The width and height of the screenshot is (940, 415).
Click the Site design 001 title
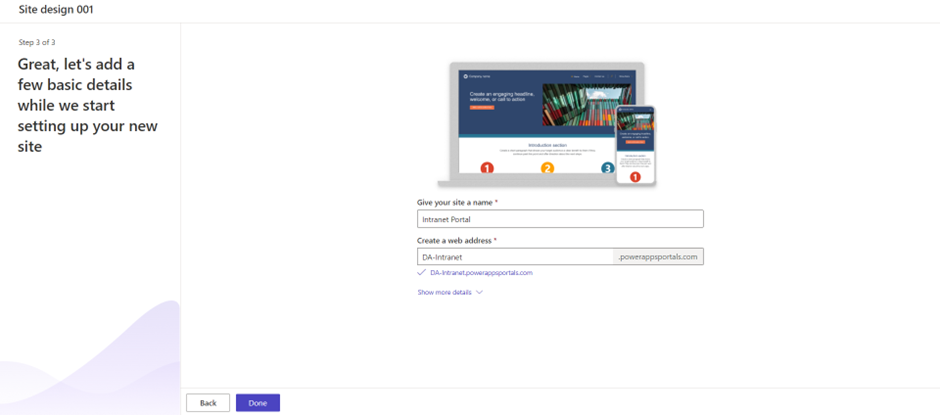tap(56, 10)
